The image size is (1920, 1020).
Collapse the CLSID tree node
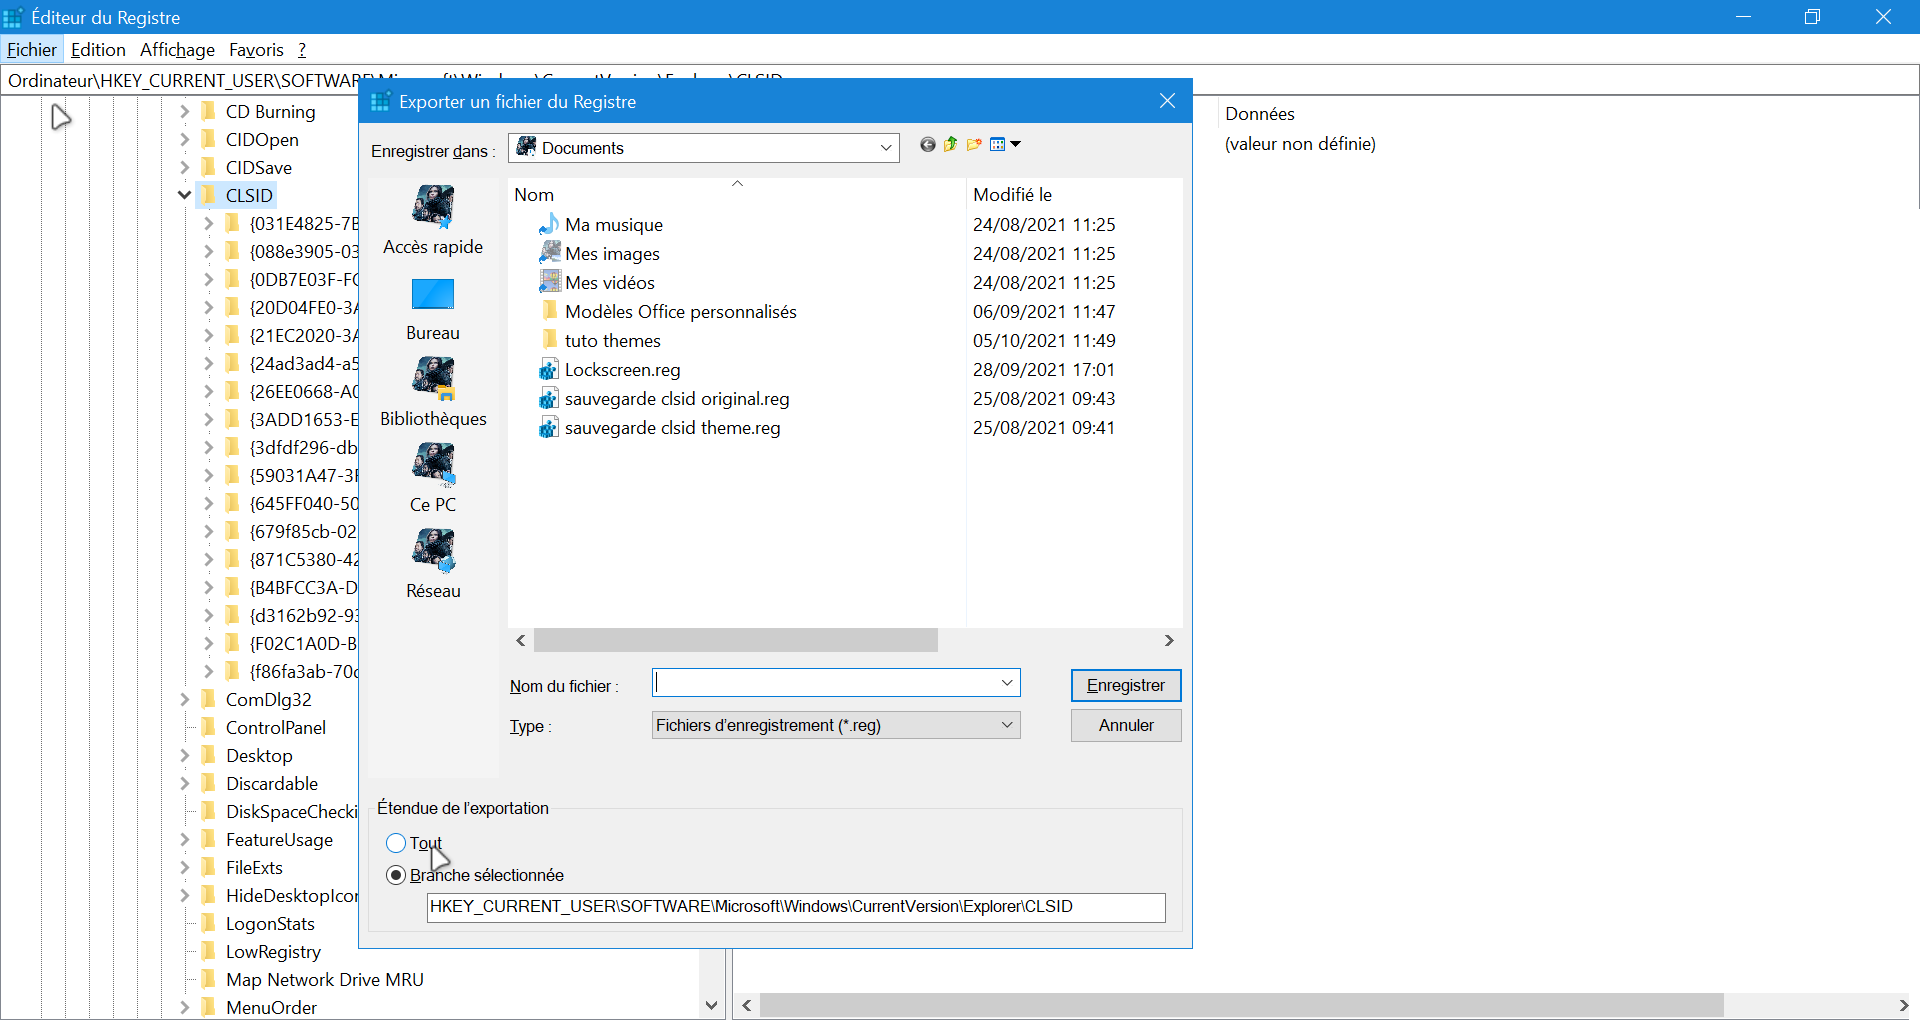click(185, 195)
